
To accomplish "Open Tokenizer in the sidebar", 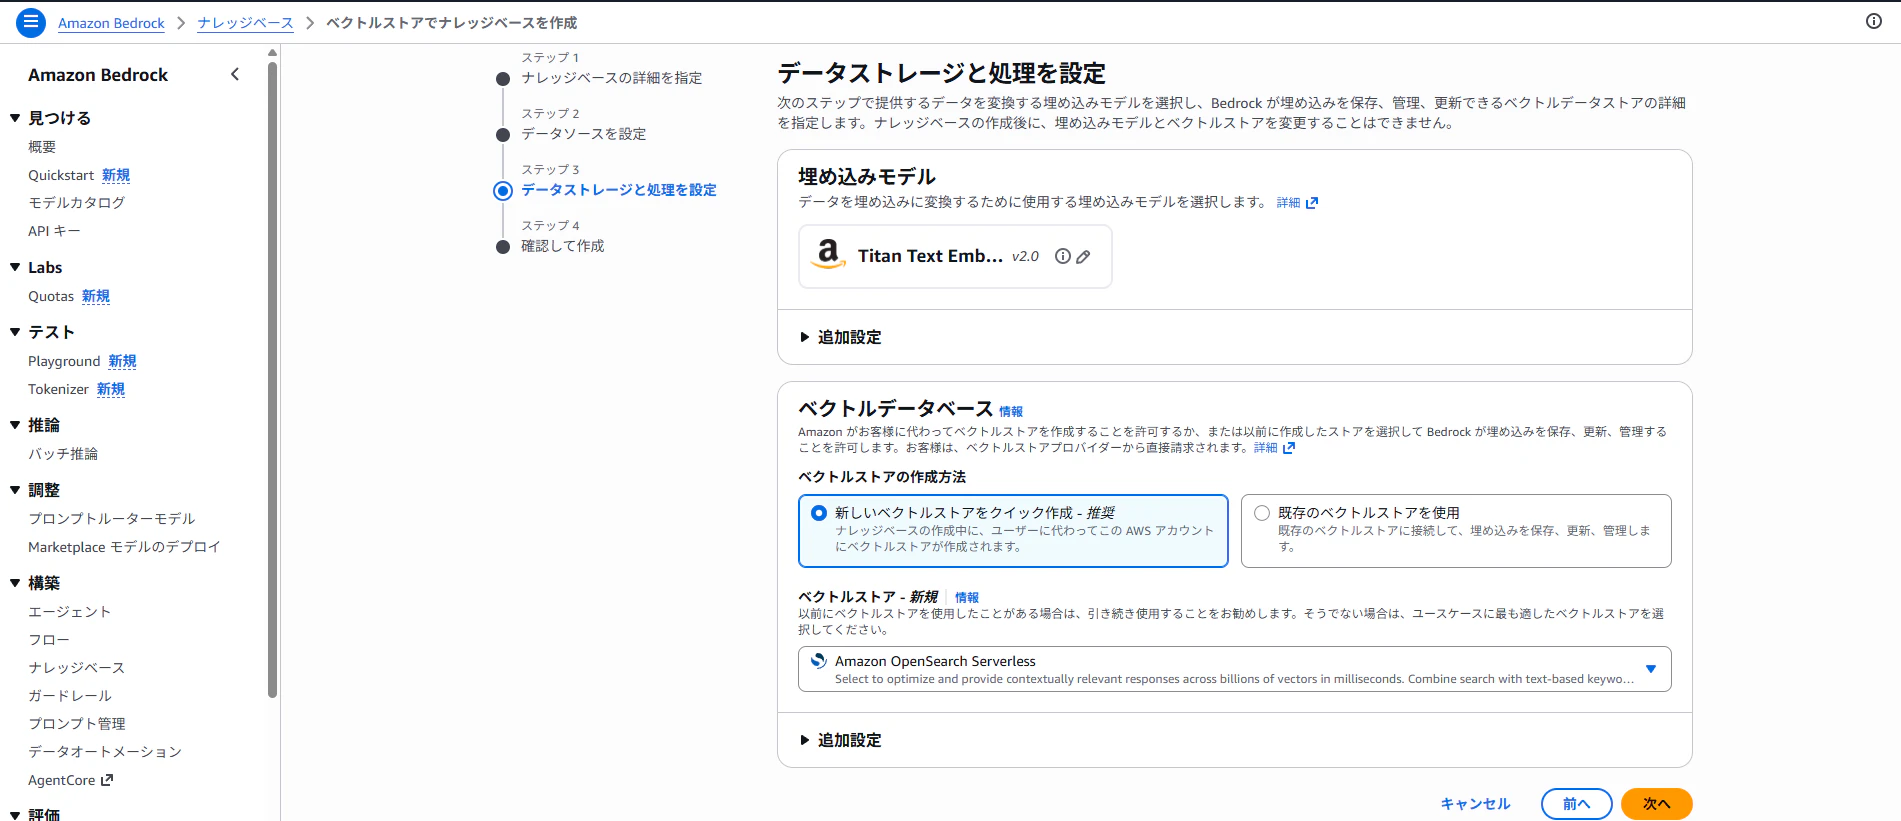I will pos(58,389).
